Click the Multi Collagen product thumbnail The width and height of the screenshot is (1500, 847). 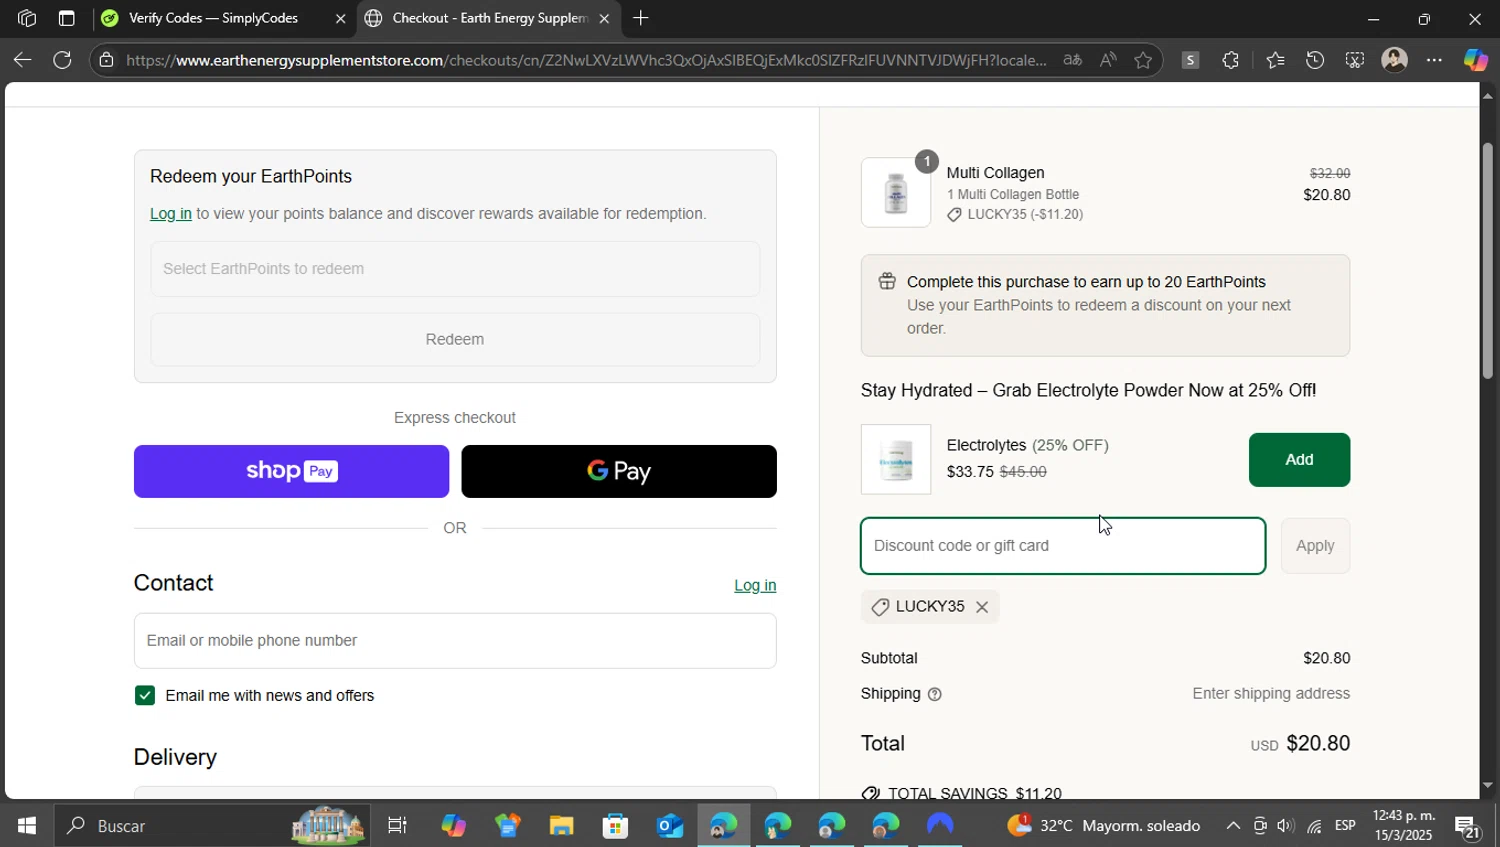(896, 192)
